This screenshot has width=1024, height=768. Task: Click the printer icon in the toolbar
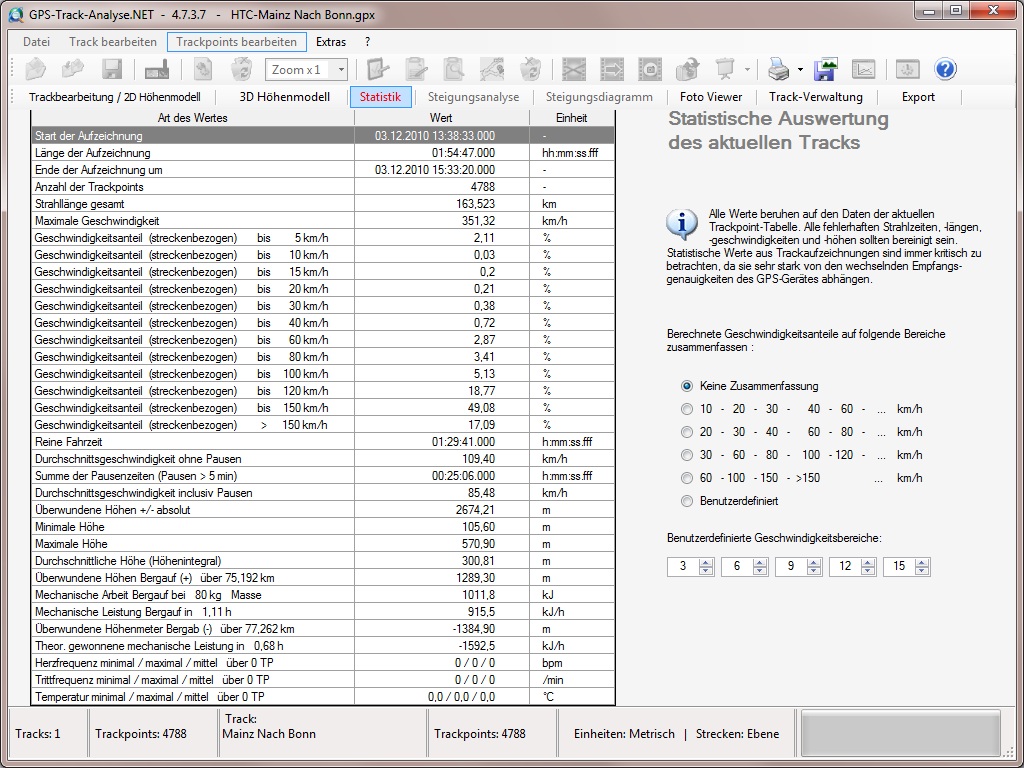778,69
